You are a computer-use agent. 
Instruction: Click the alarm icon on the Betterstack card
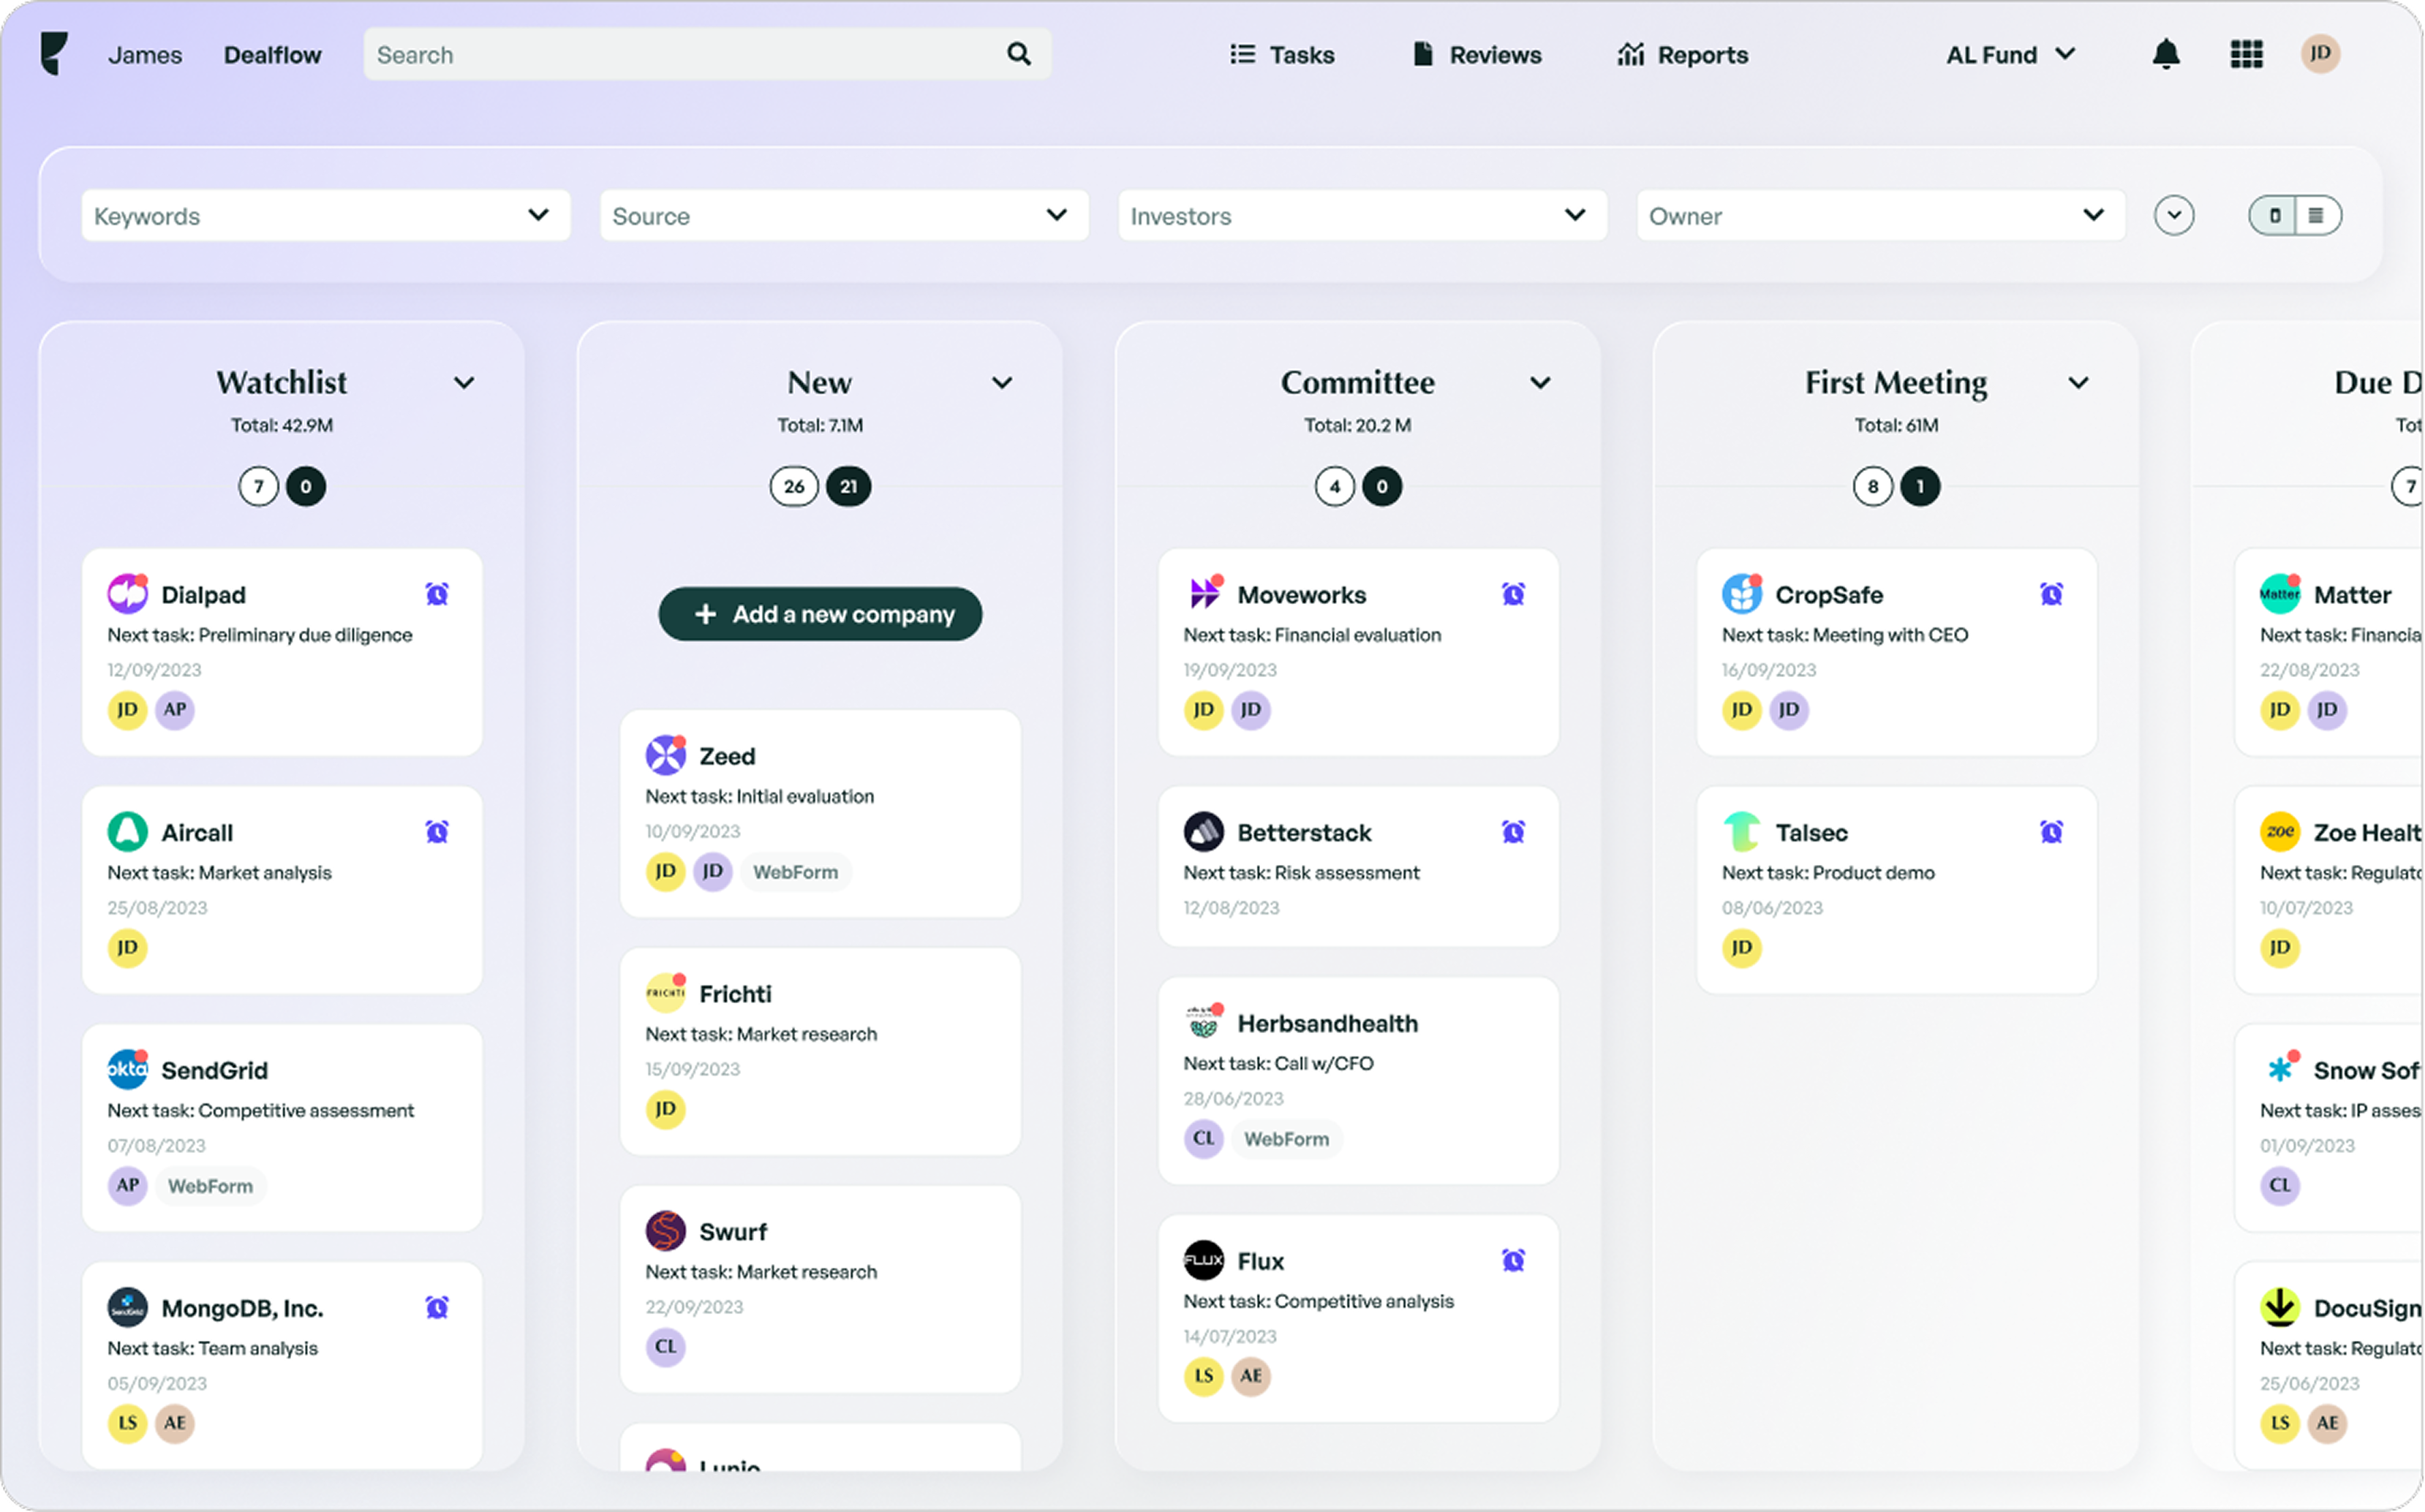tap(1514, 831)
